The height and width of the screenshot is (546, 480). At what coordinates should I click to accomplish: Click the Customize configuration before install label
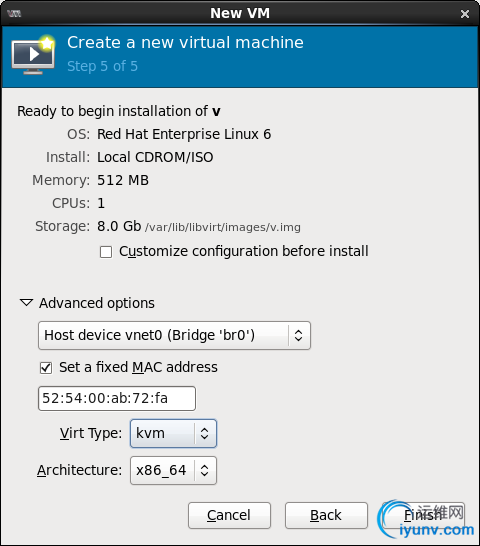pos(244,251)
